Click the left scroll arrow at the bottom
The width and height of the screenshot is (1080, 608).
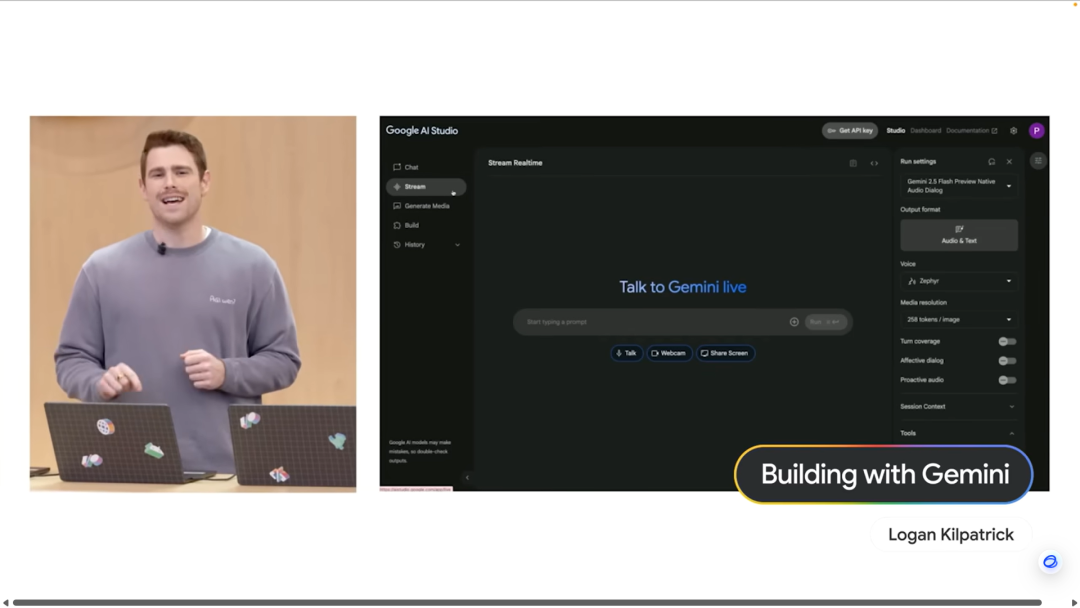(6, 602)
